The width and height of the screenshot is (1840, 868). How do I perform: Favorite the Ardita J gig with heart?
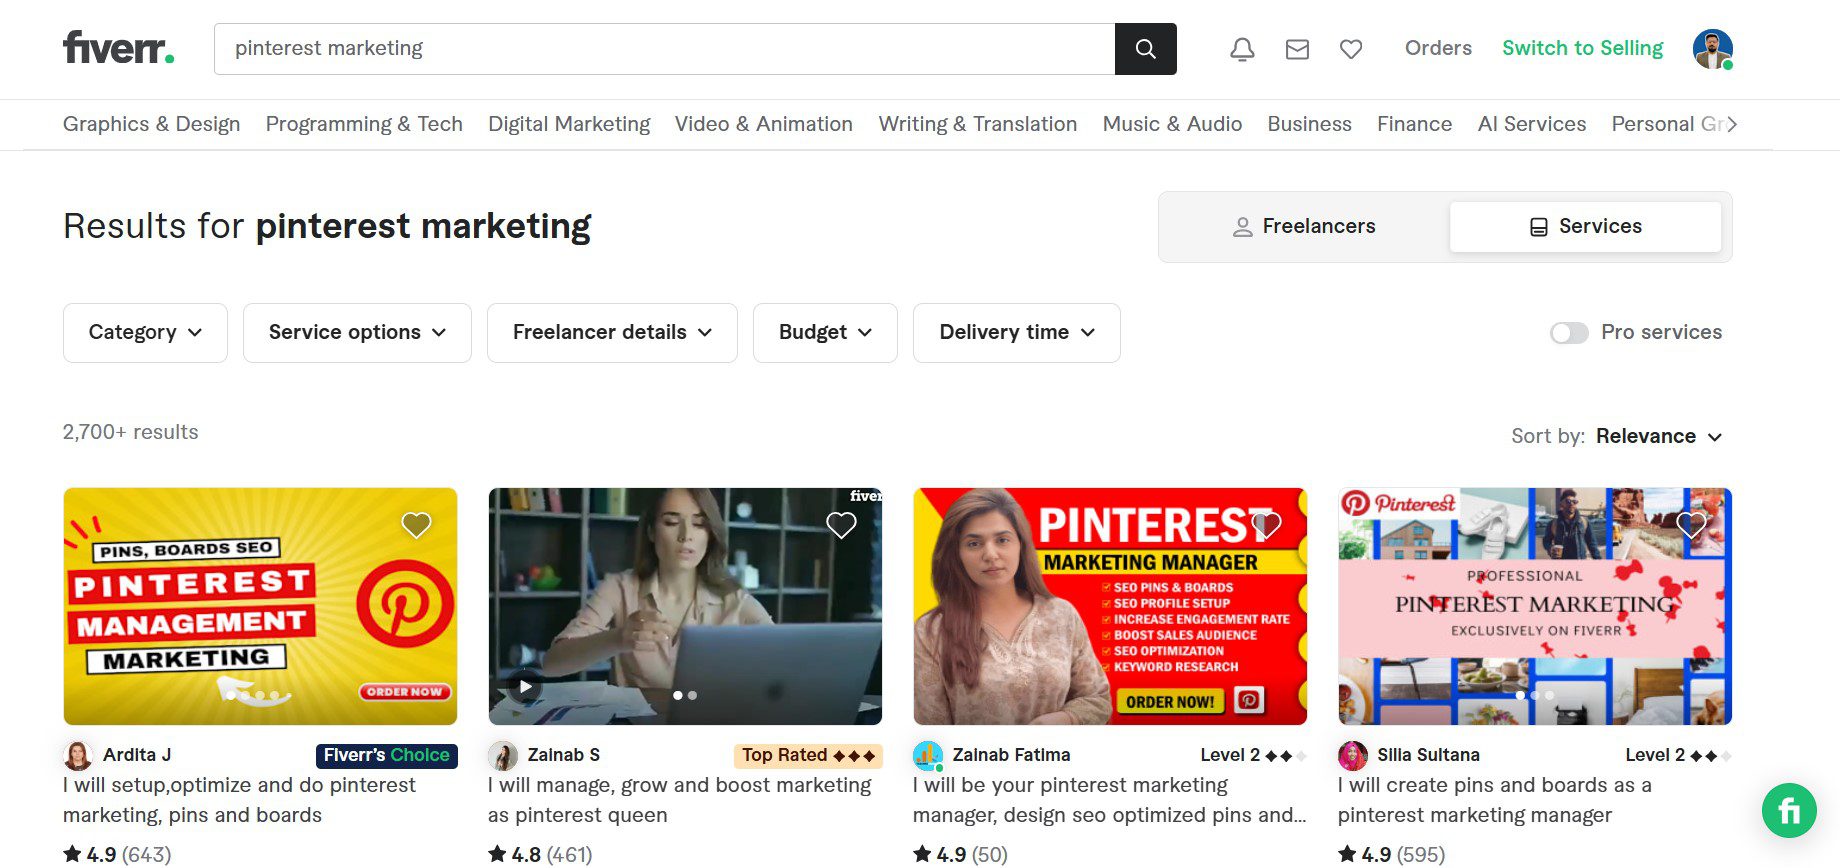(416, 525)
